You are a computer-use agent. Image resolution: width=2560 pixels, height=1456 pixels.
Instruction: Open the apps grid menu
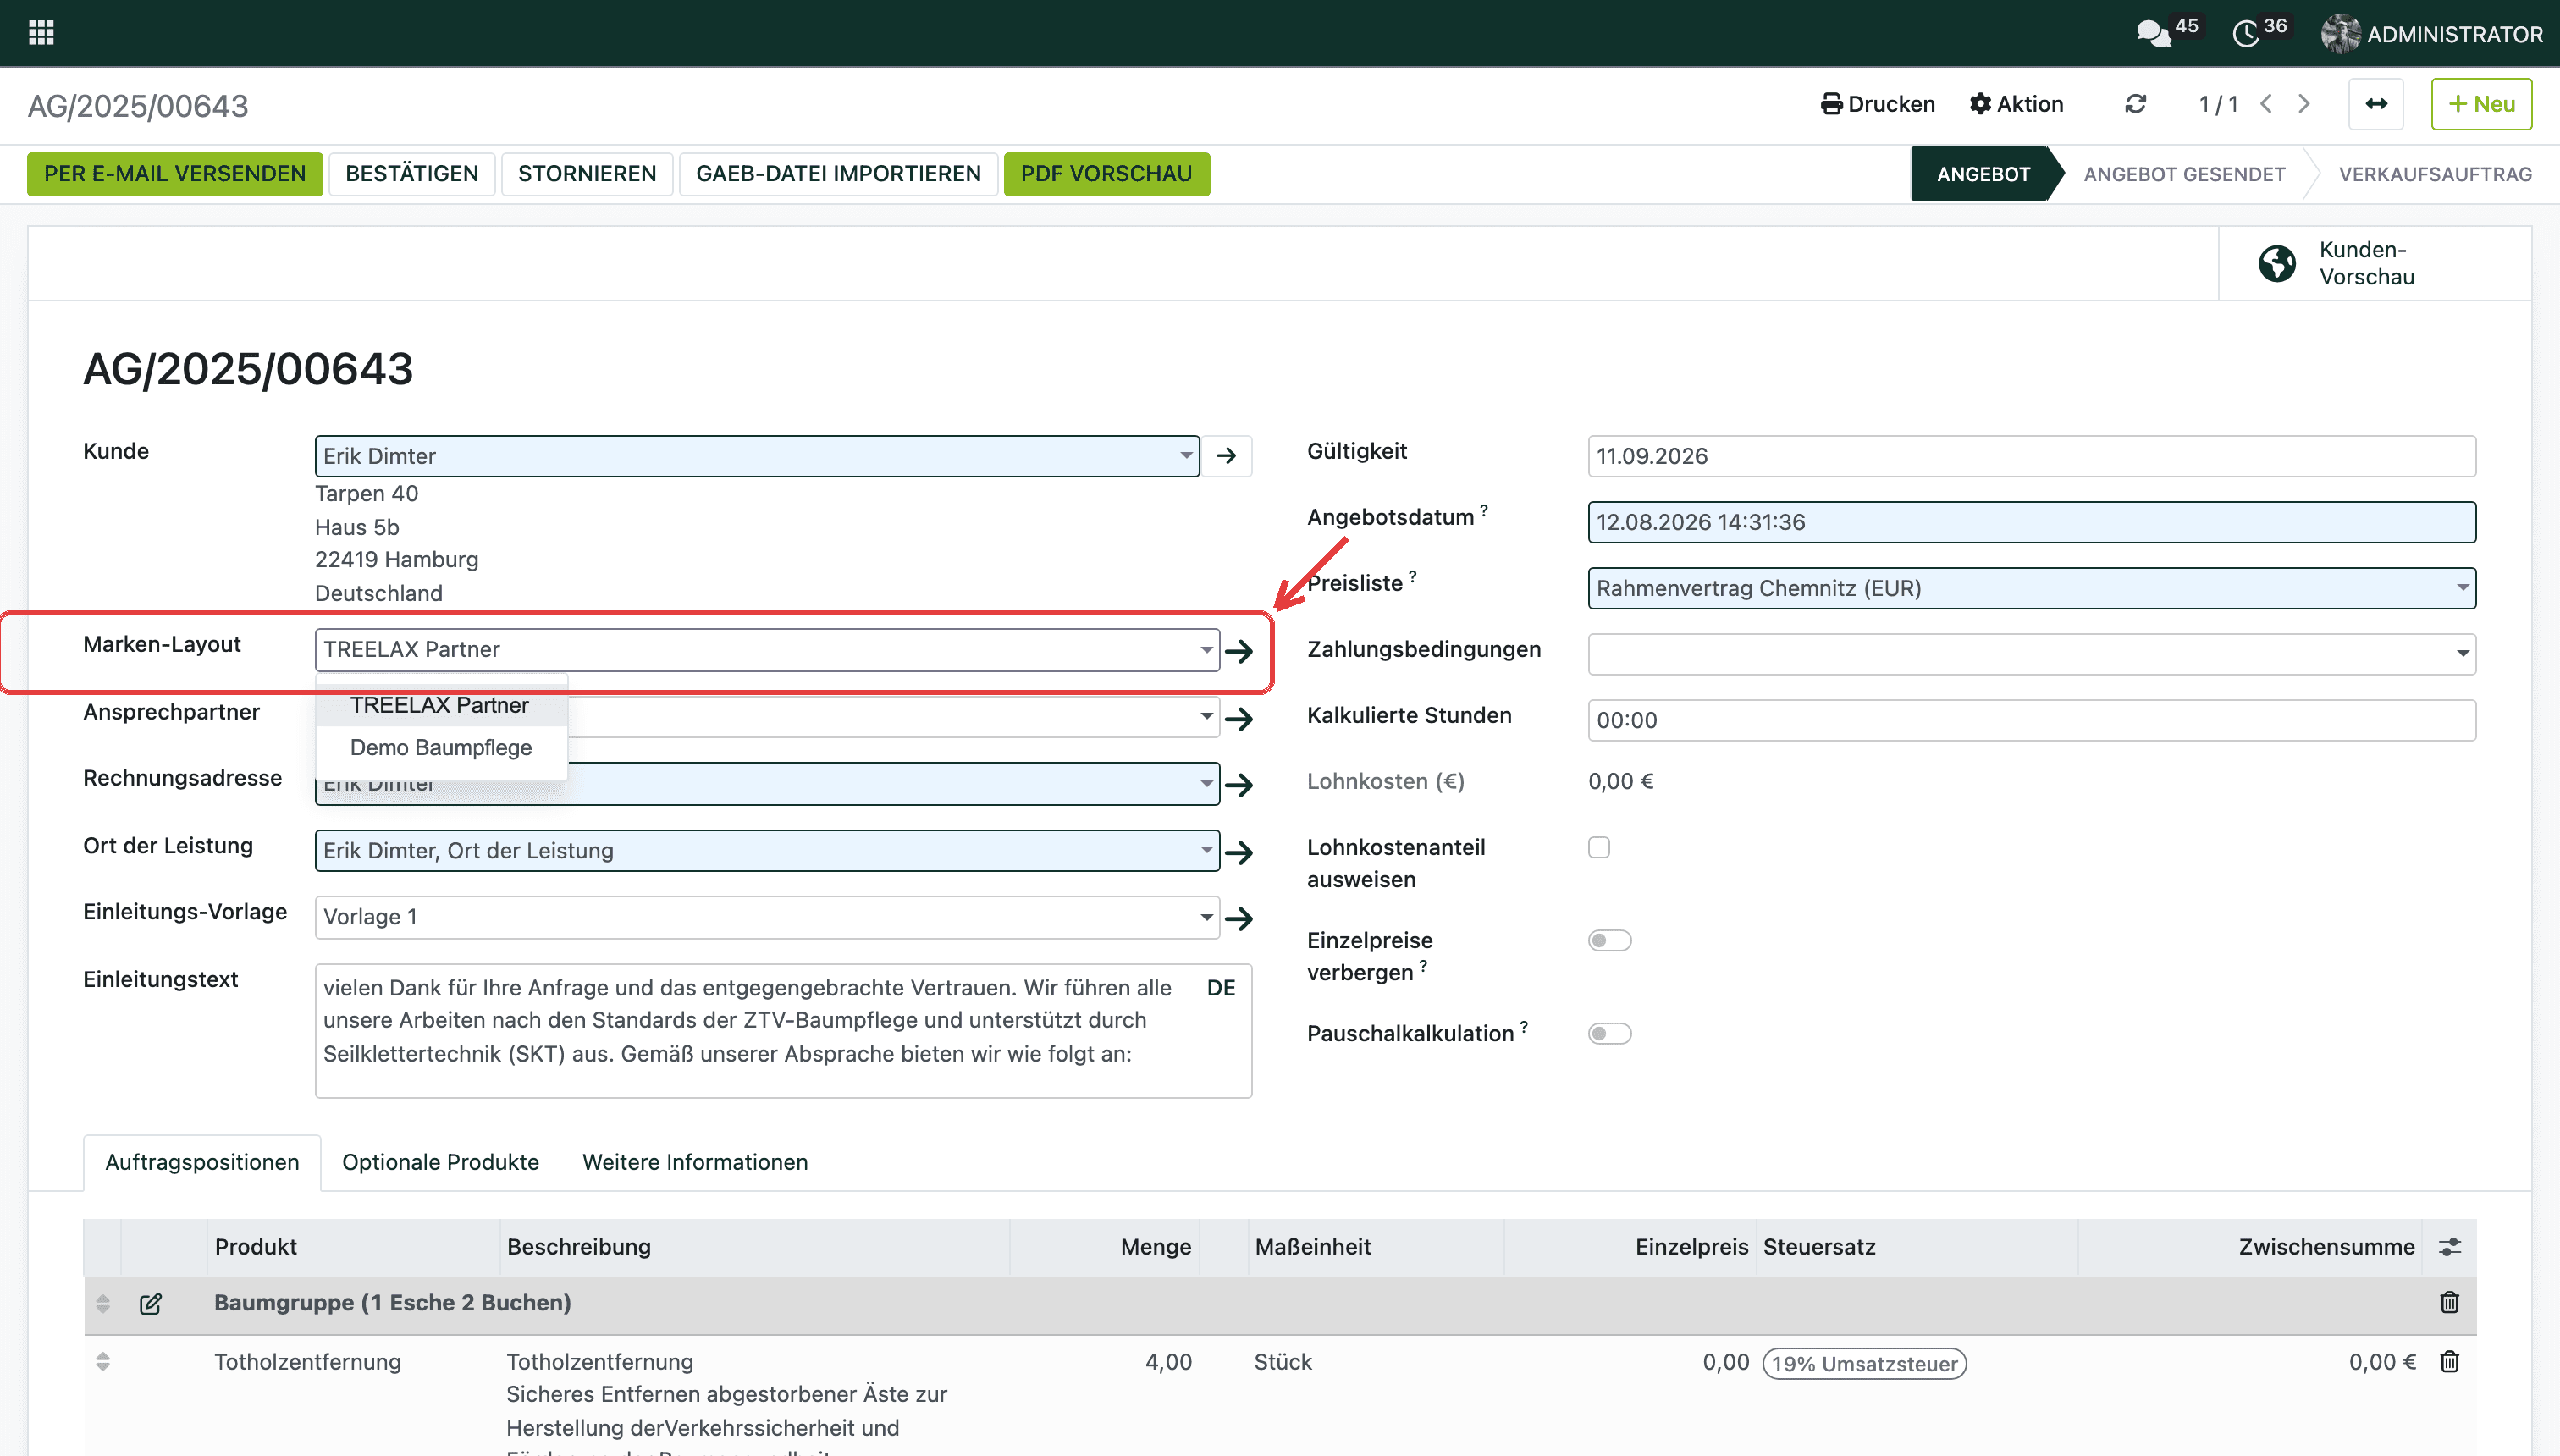[x=41, y=33]
